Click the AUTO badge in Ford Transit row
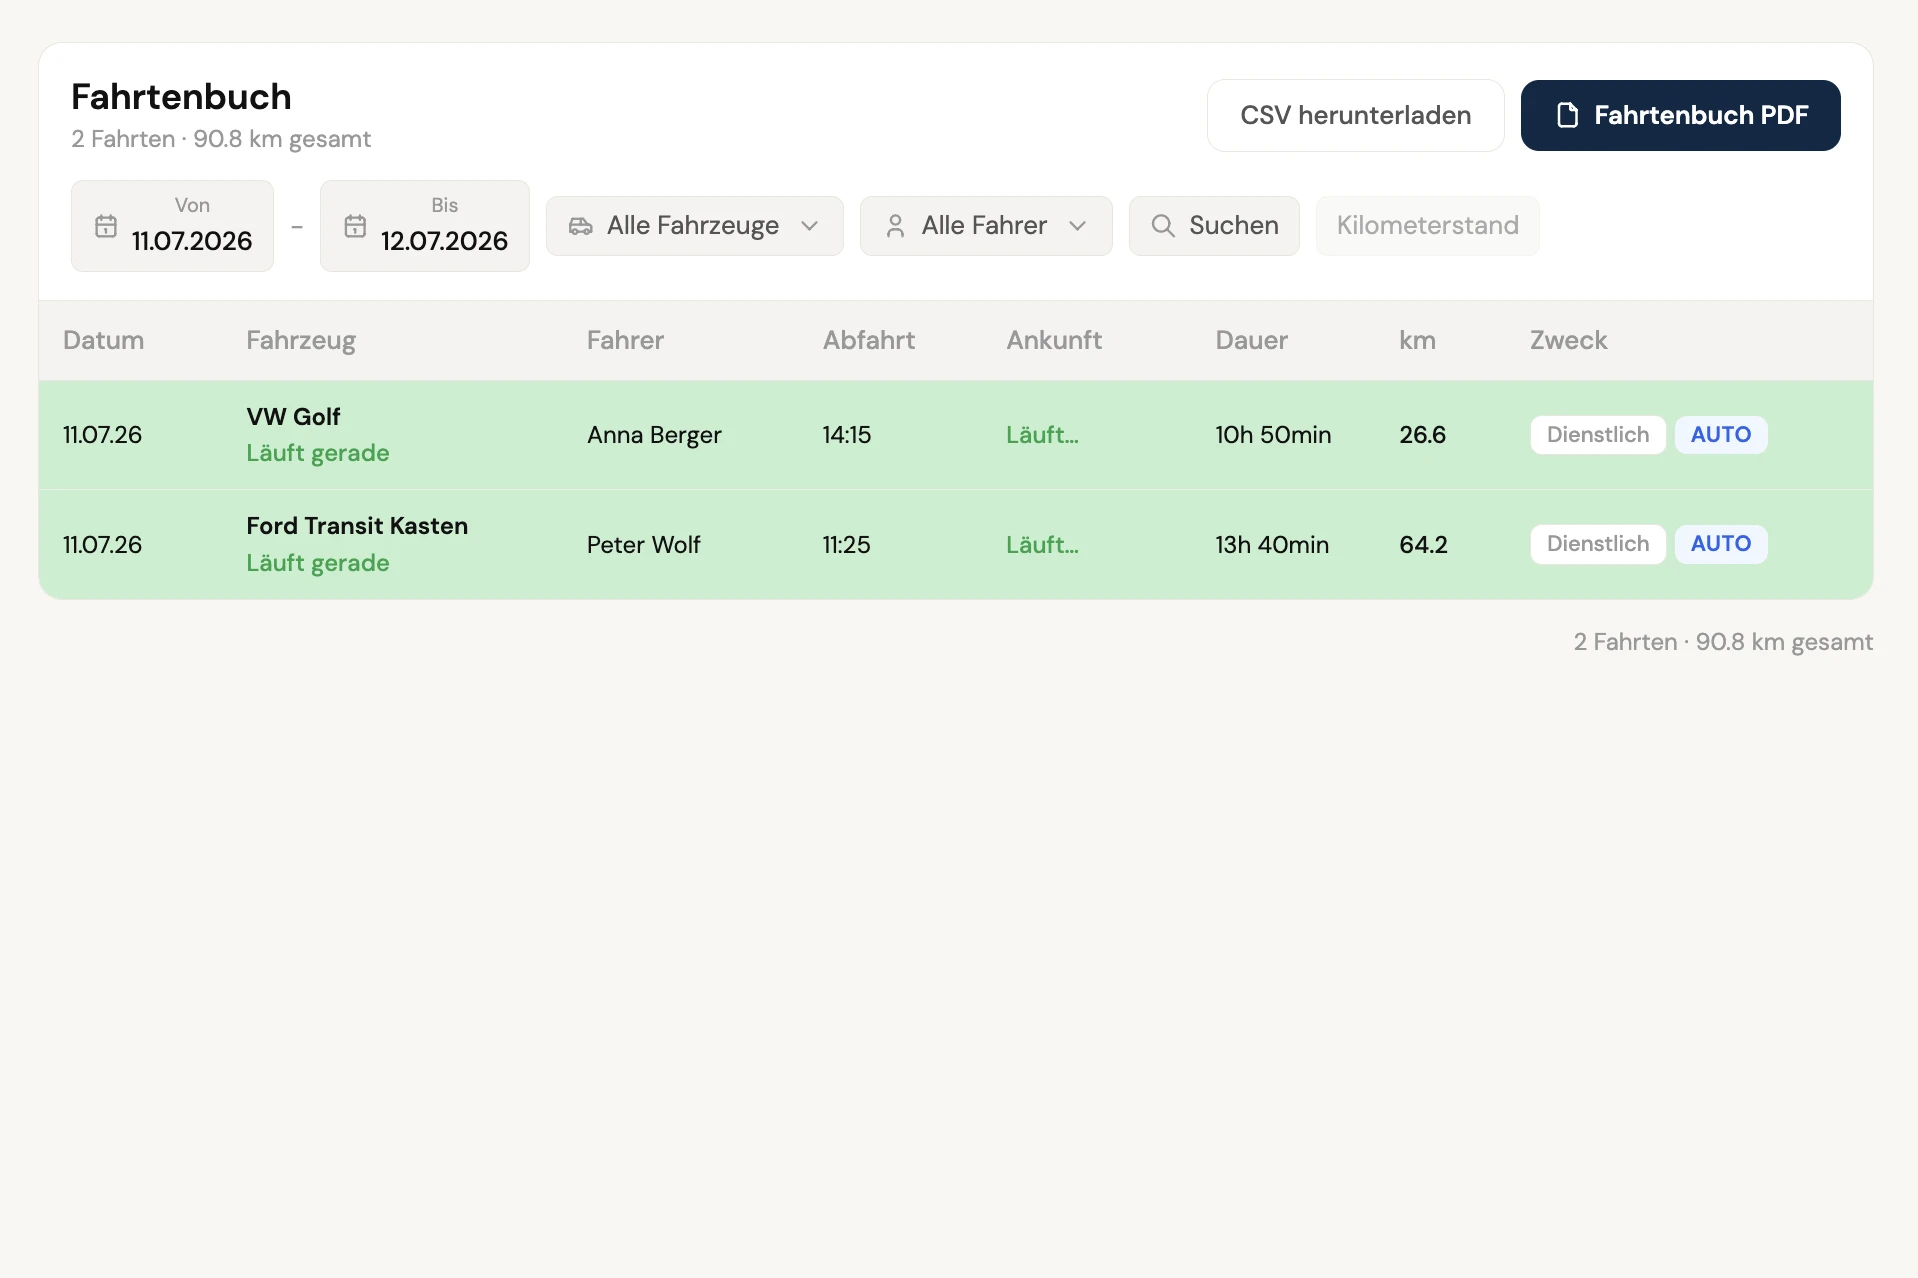Image resolution: width=1918 pixels, height=1278 pixels. [1720, 544]
